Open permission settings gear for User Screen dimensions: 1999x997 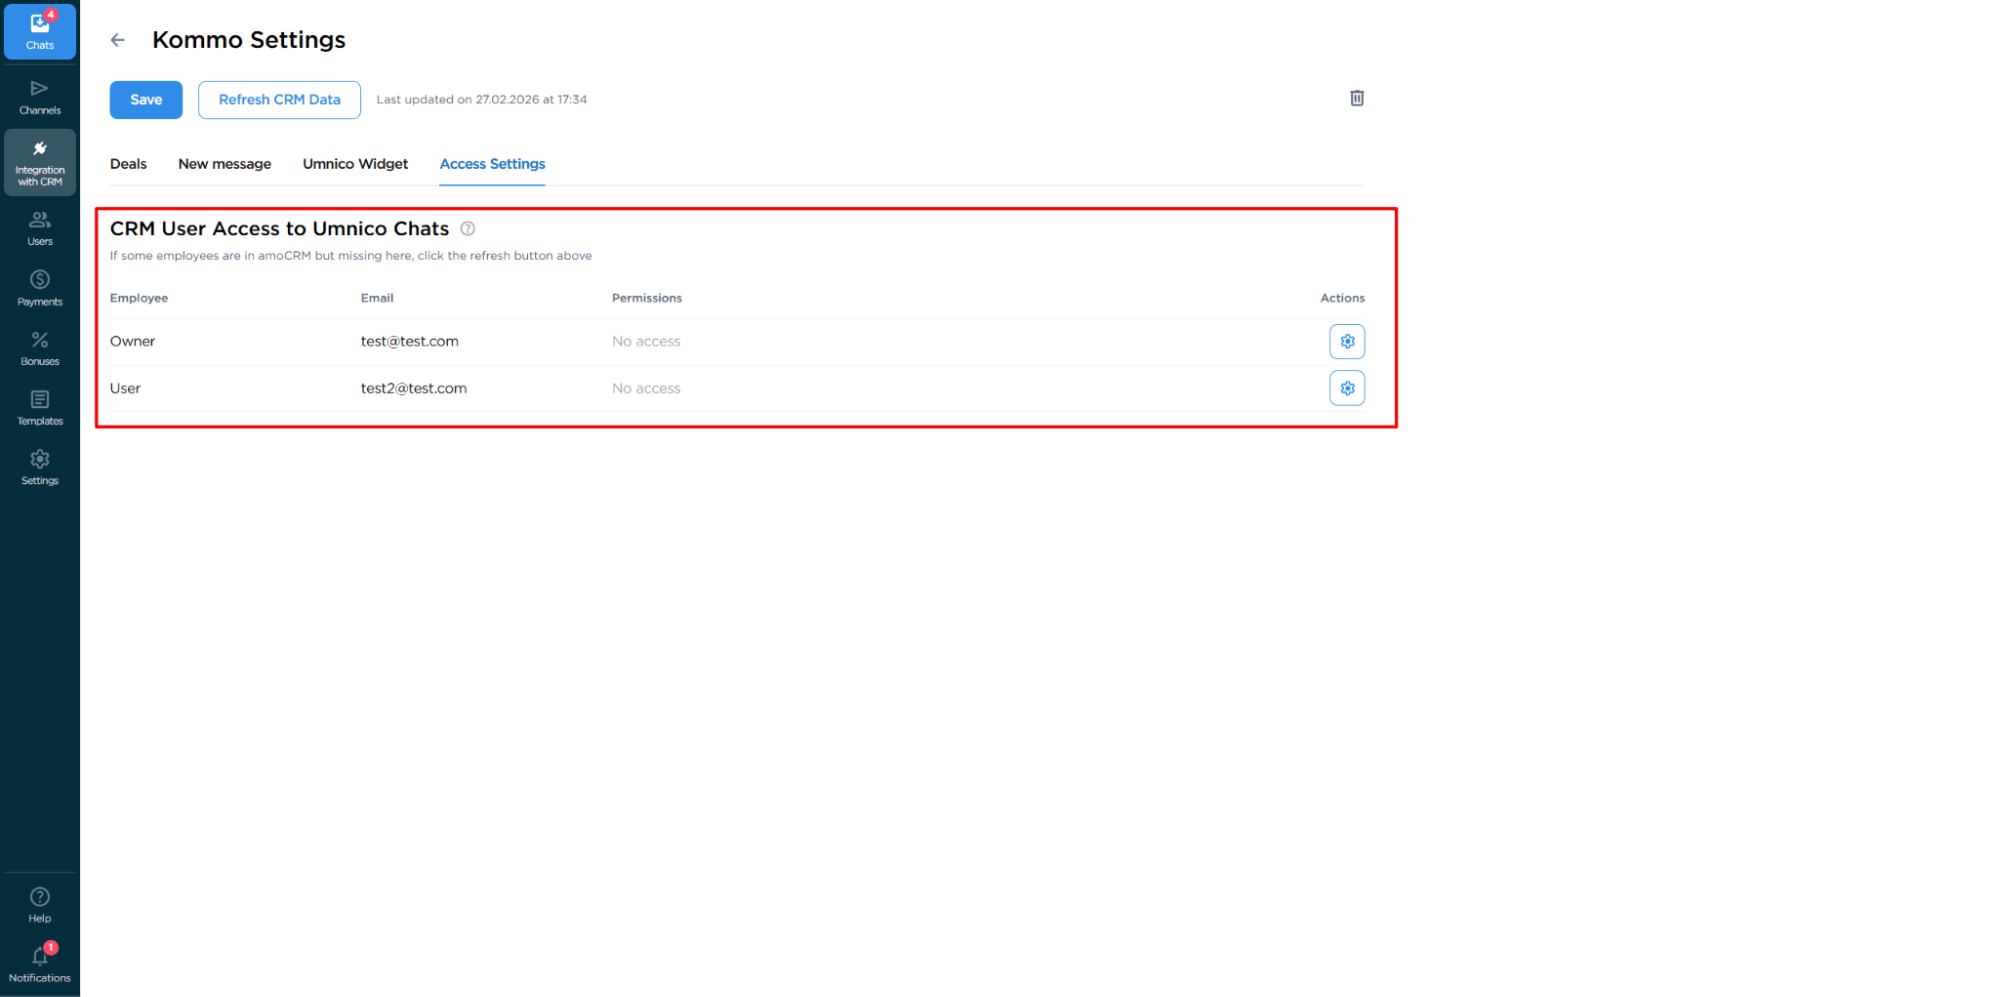pos(1347,388)
